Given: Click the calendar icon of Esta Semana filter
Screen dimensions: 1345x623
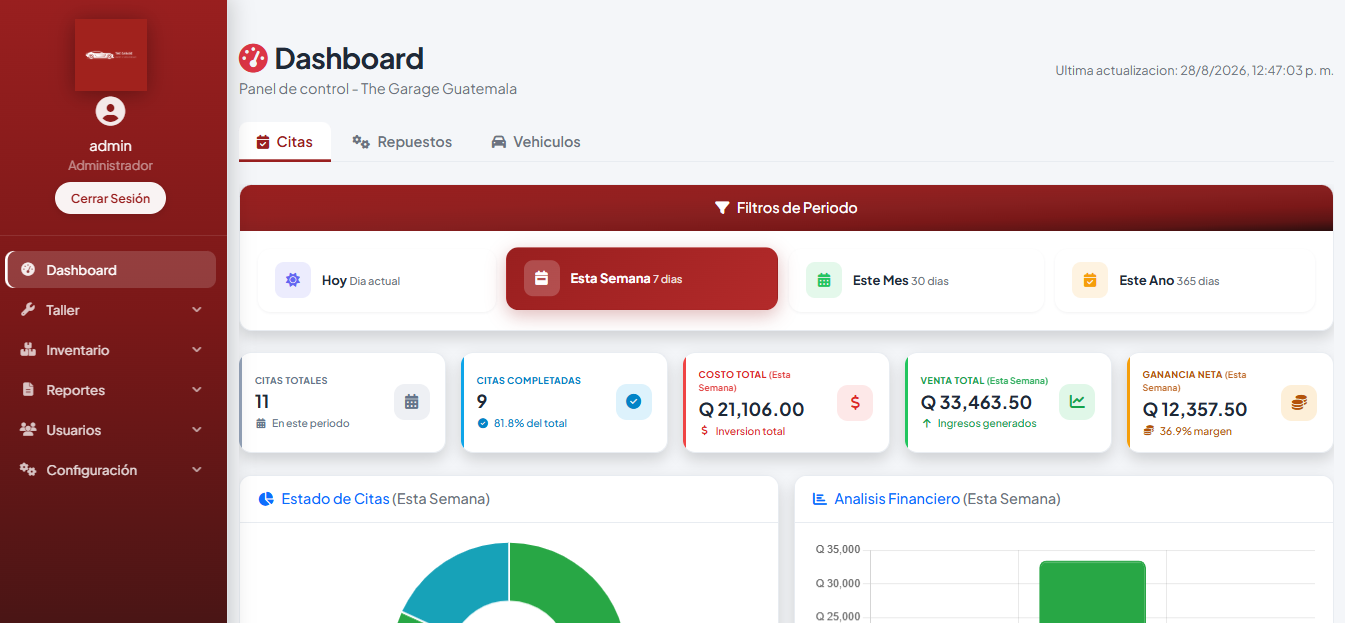Looking at the screenshot, I should 542,279.
